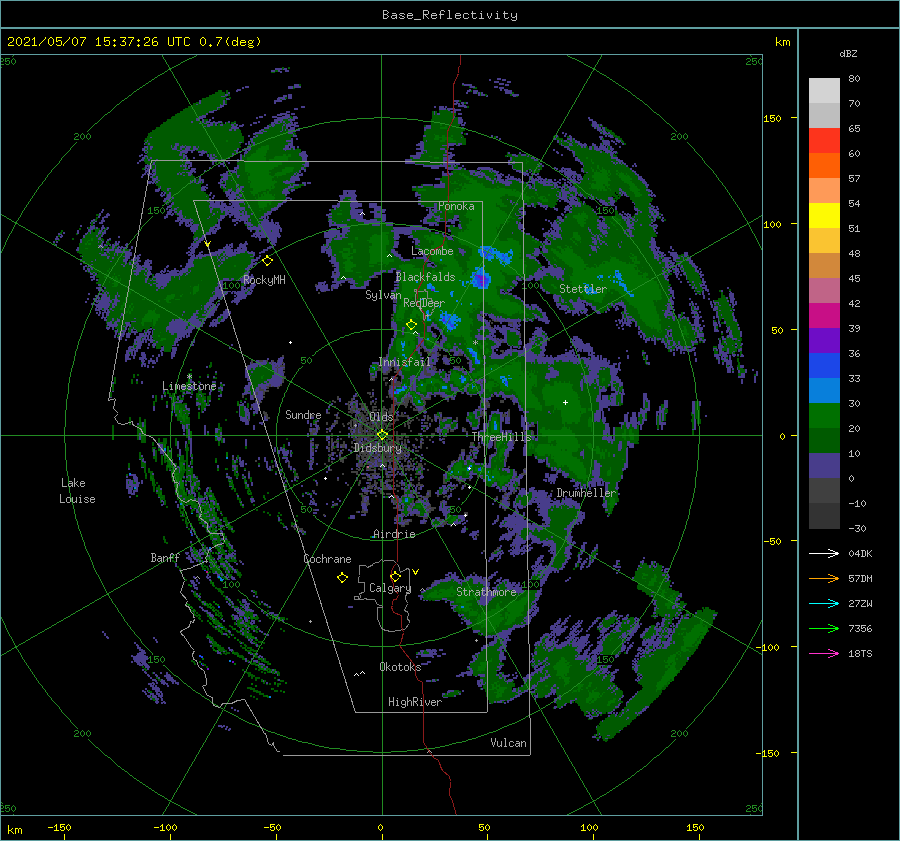
Task: Click the Blackfalds city label
Action: [425, 277]
